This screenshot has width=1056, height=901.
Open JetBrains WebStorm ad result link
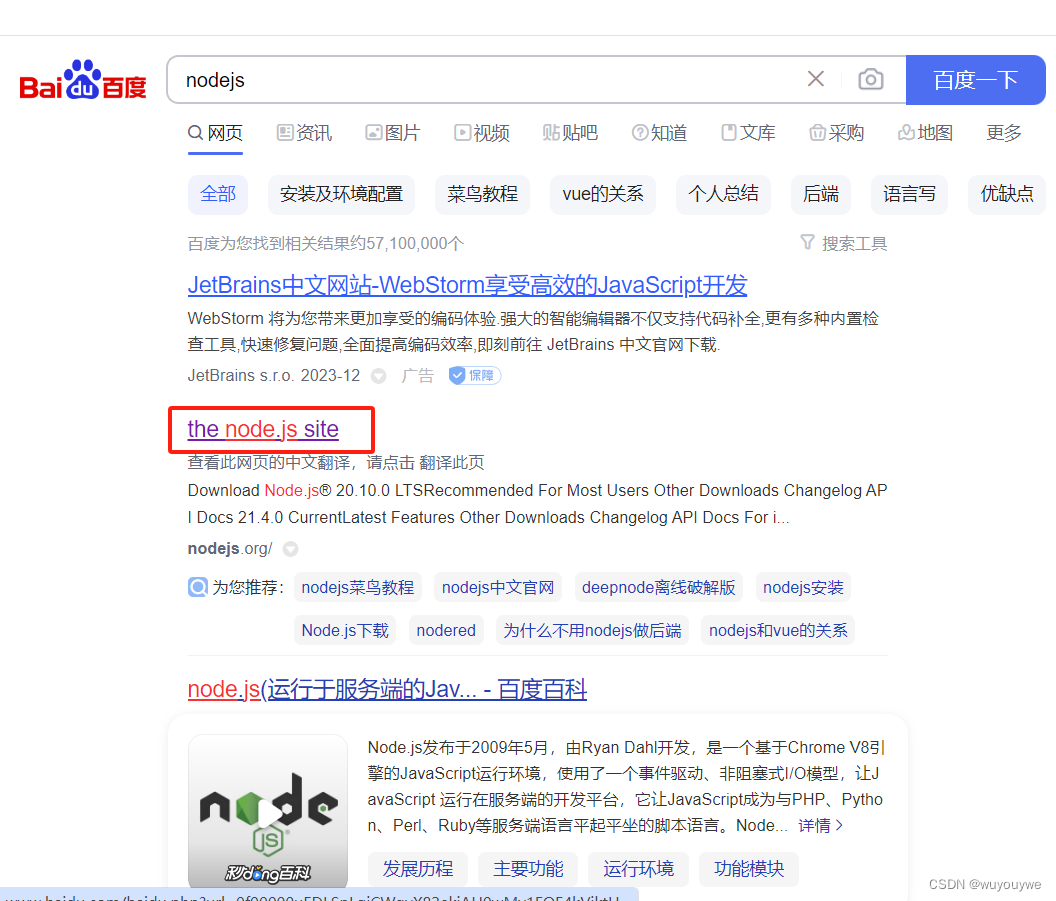(x=467, y=286)
